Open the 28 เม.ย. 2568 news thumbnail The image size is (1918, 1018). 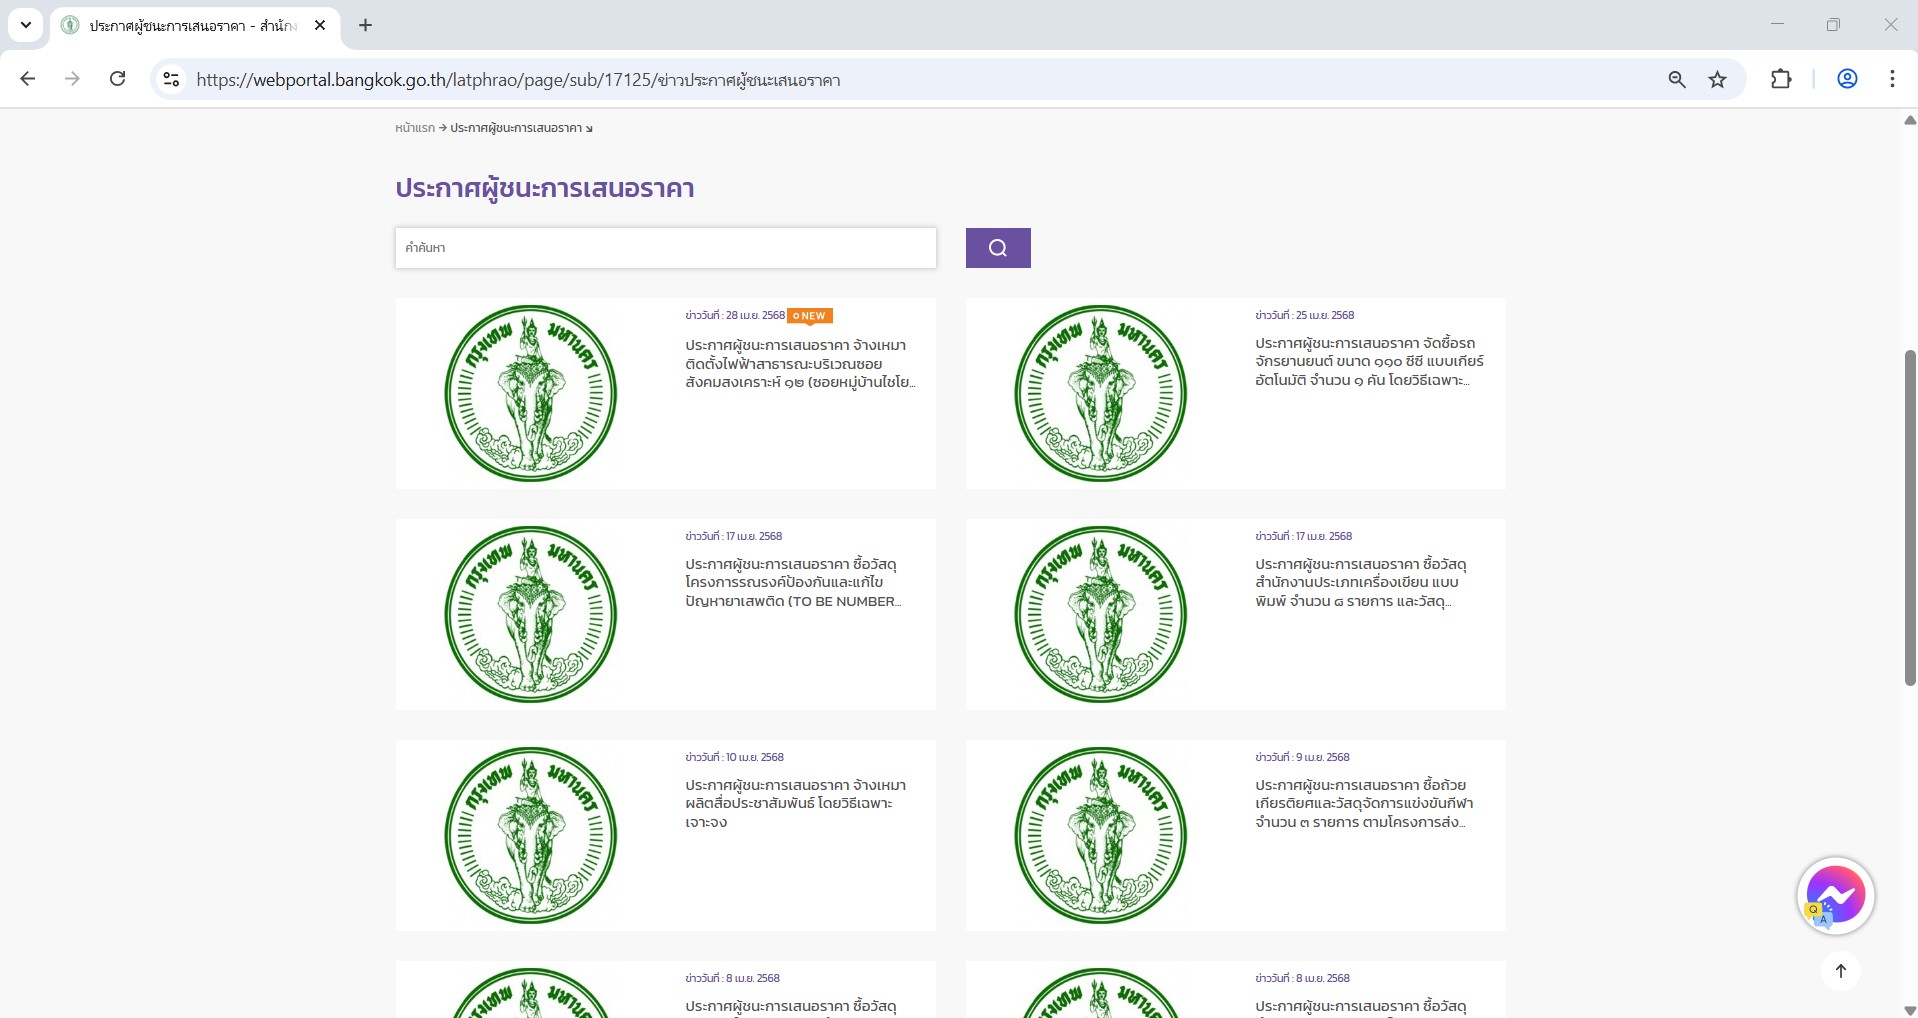click(531, 393)
